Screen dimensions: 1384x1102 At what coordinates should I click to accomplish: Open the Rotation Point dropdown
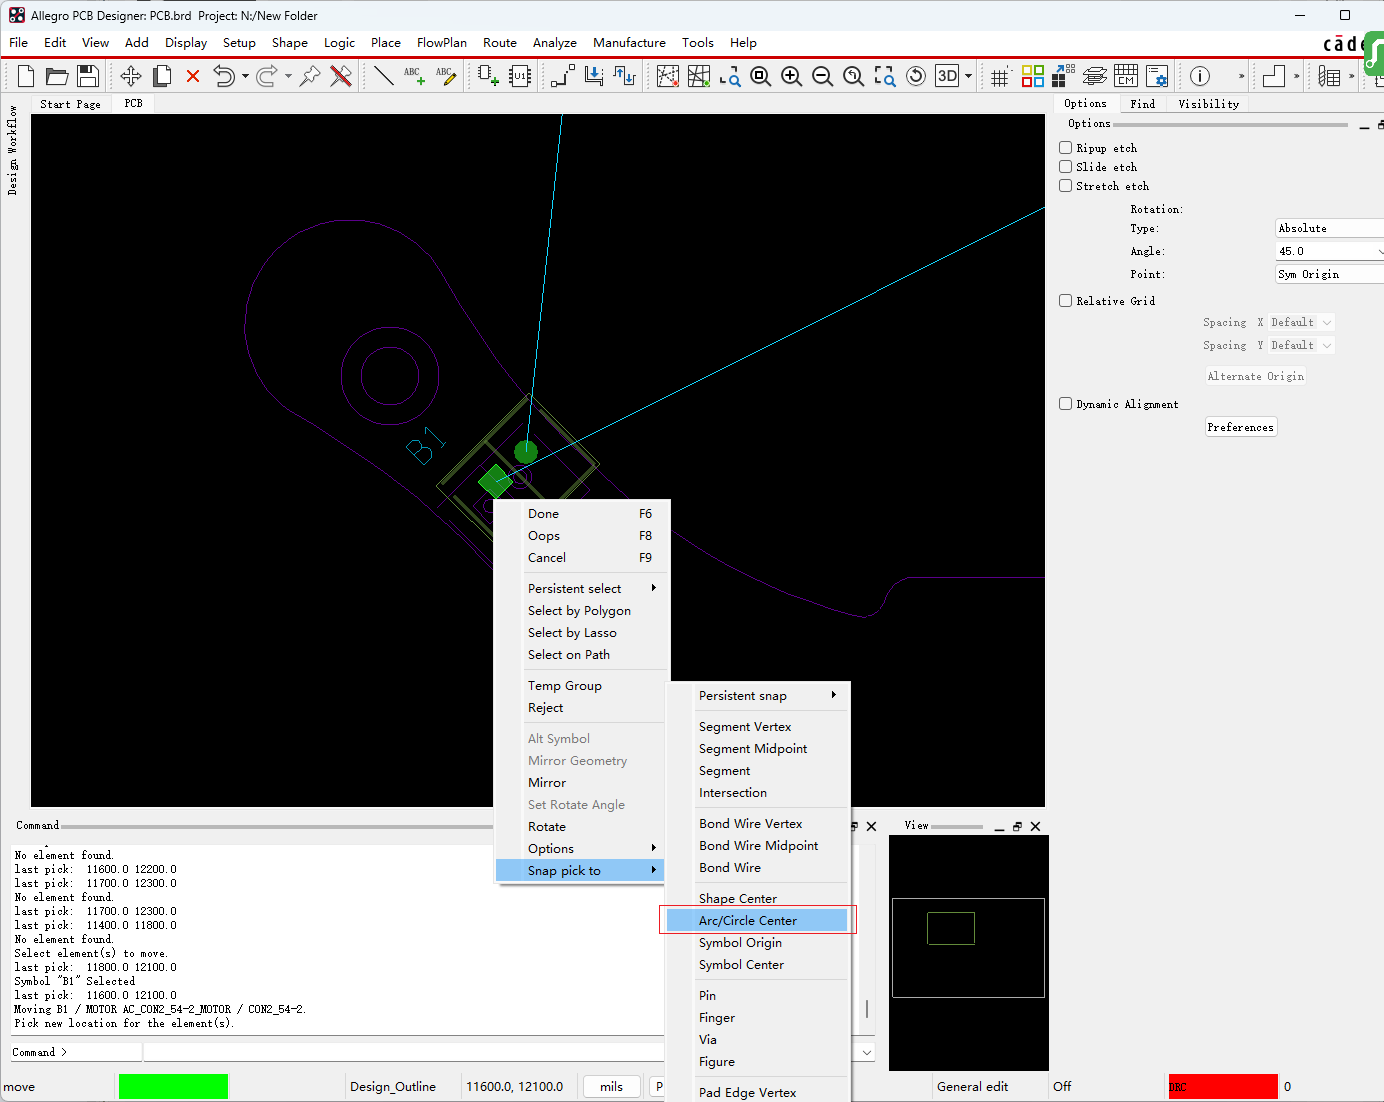click(1329, 274)
